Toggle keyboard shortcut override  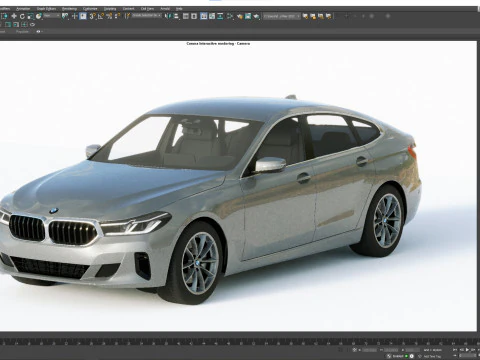pos(83,16)
